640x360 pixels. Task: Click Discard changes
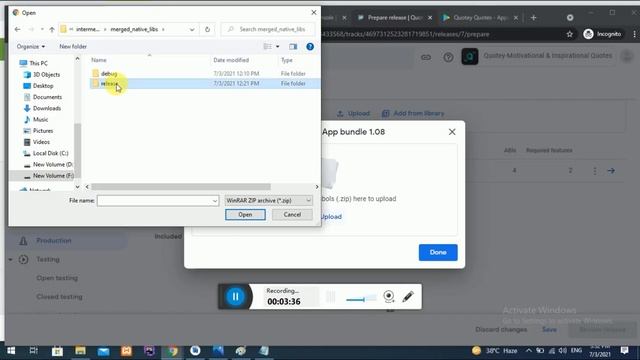[x=501, y=329]
